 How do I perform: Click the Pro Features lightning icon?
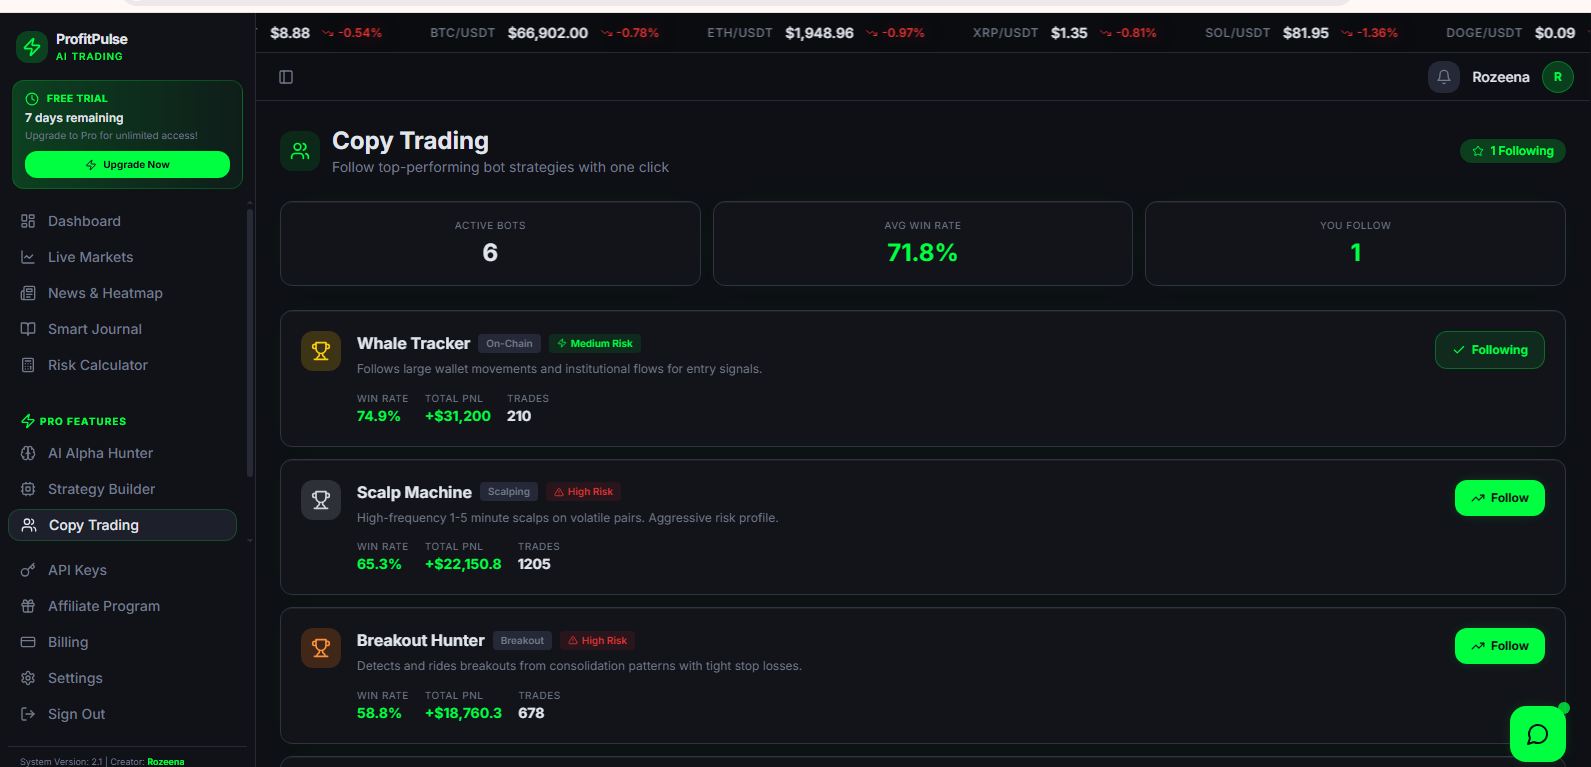[28, 421]
